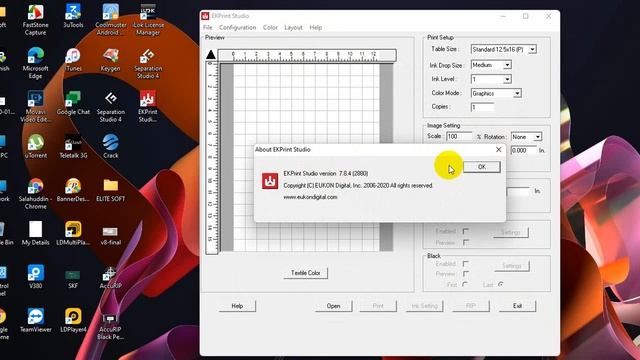This screenshot has width=640, height=360.
Task: Open AccuRIP Black Pearl icon
Action: point(111,327)
